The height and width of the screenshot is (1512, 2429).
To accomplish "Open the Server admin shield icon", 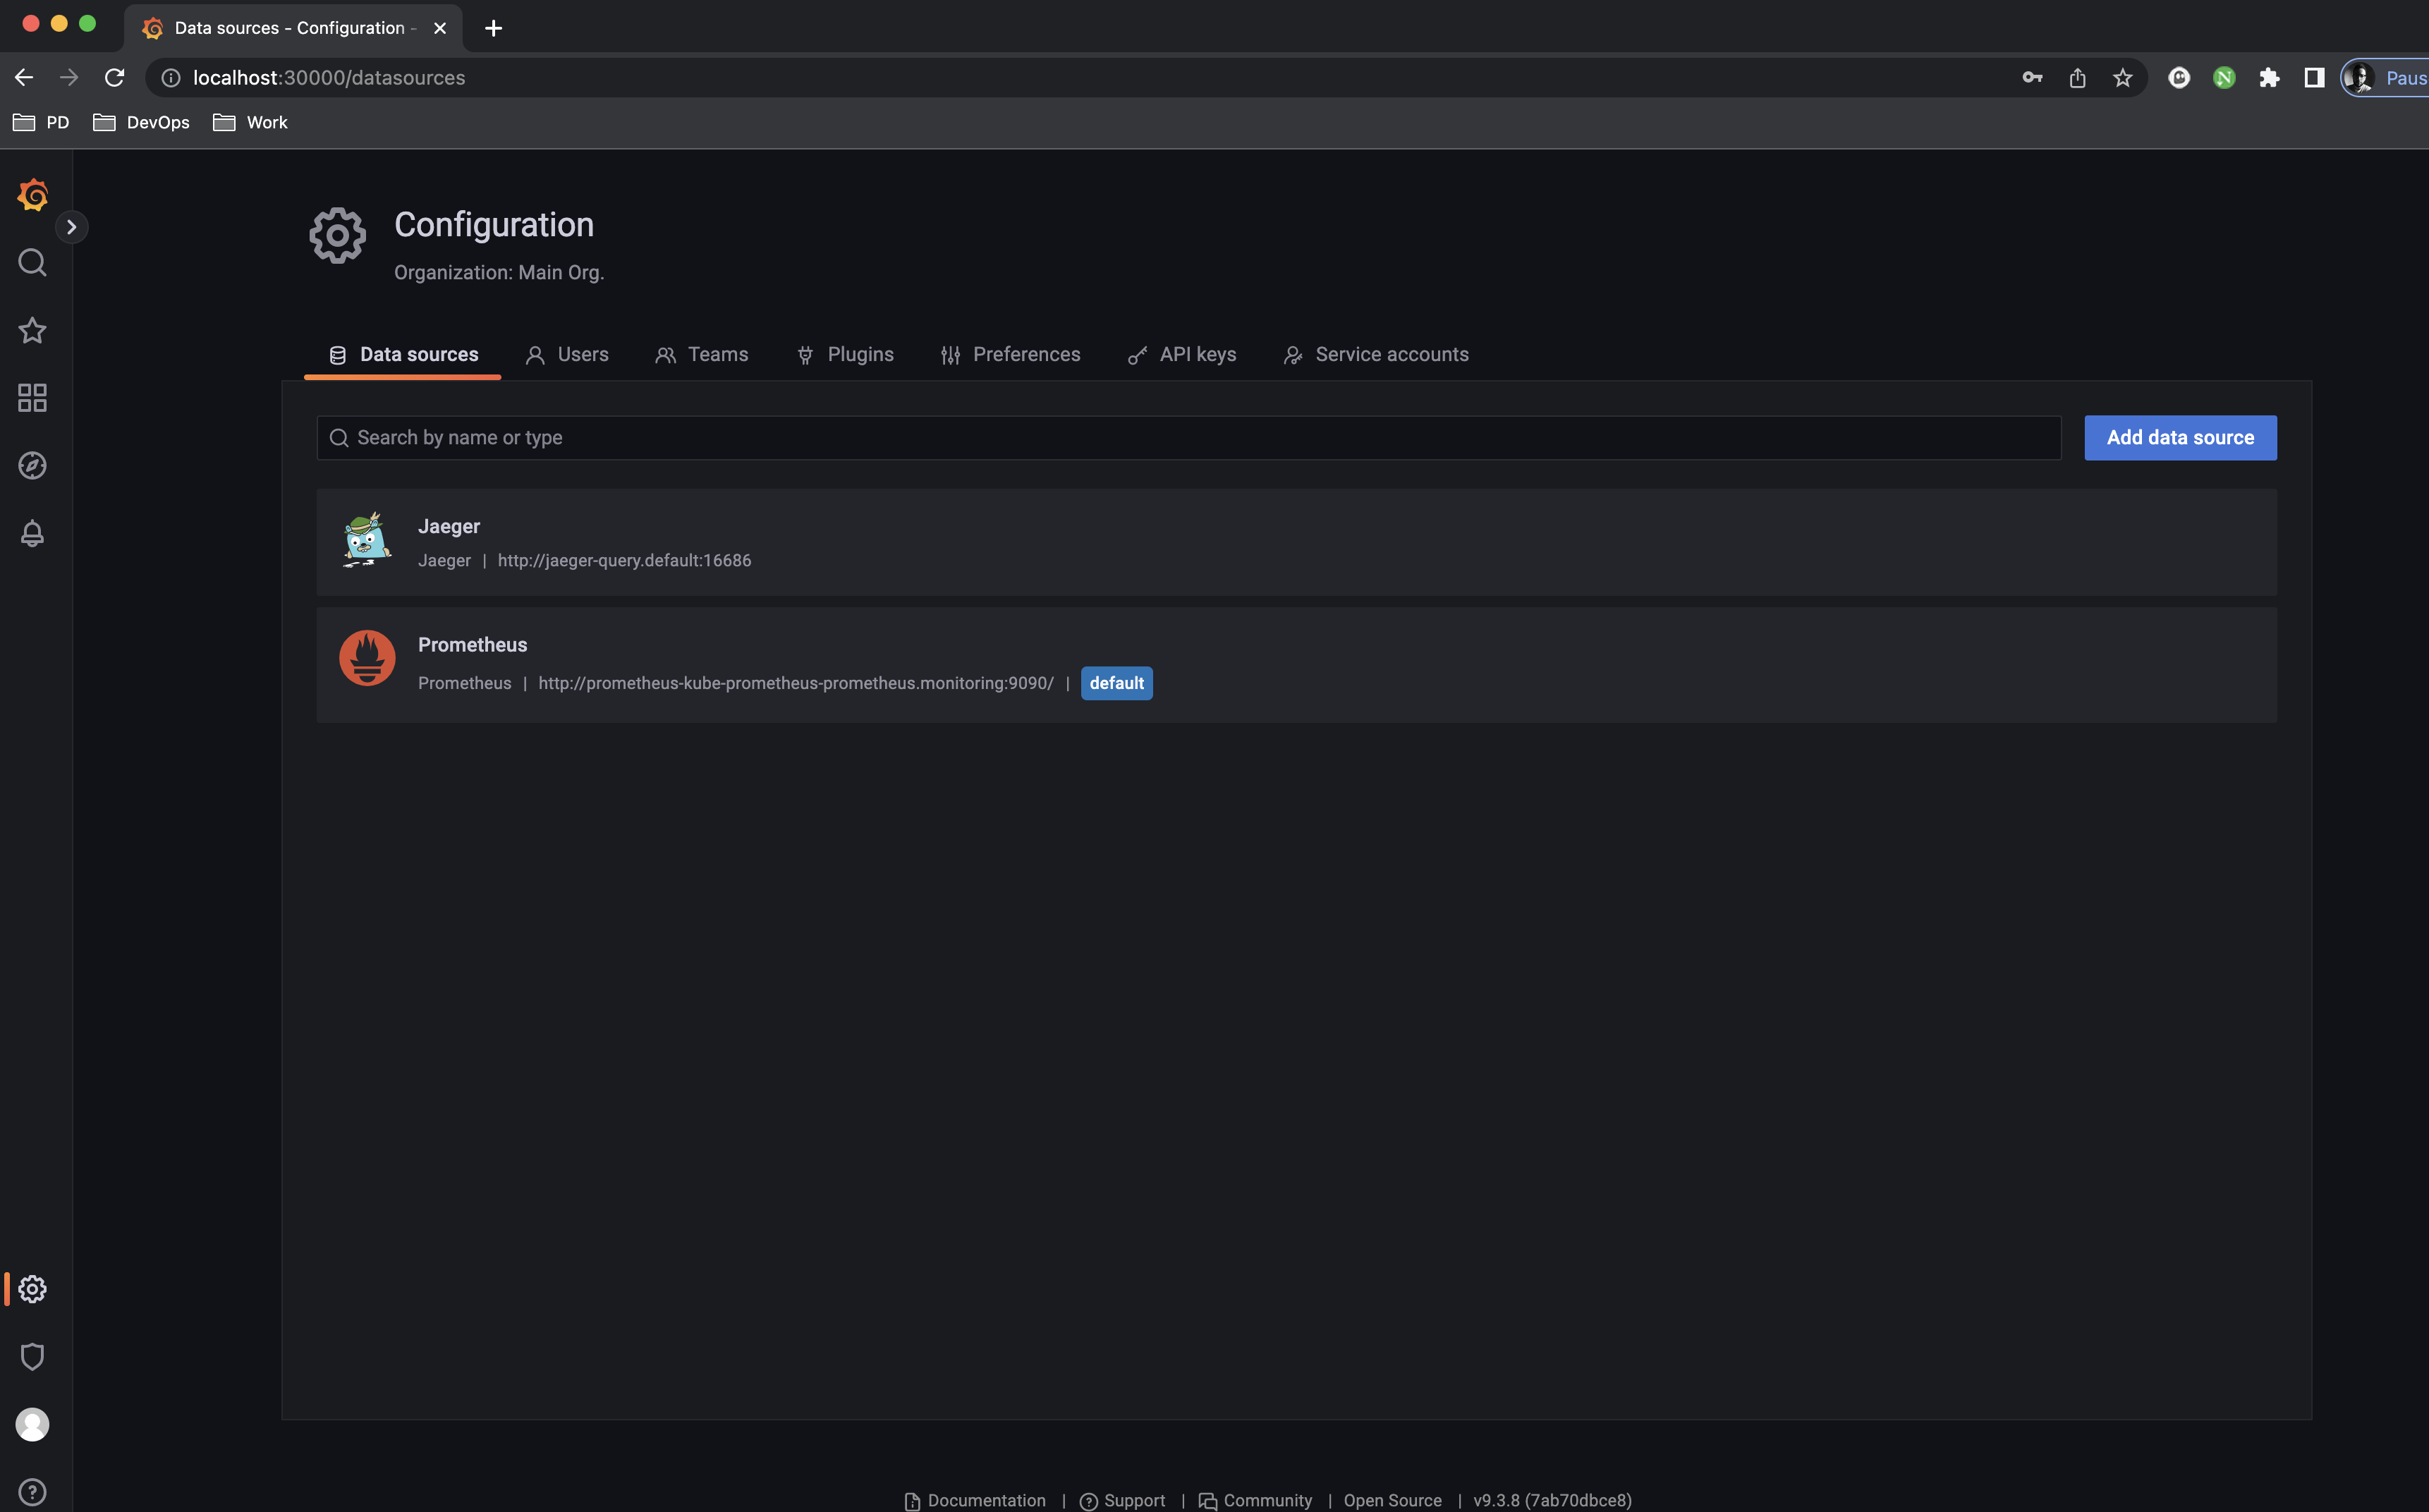I will [32, 1357].
